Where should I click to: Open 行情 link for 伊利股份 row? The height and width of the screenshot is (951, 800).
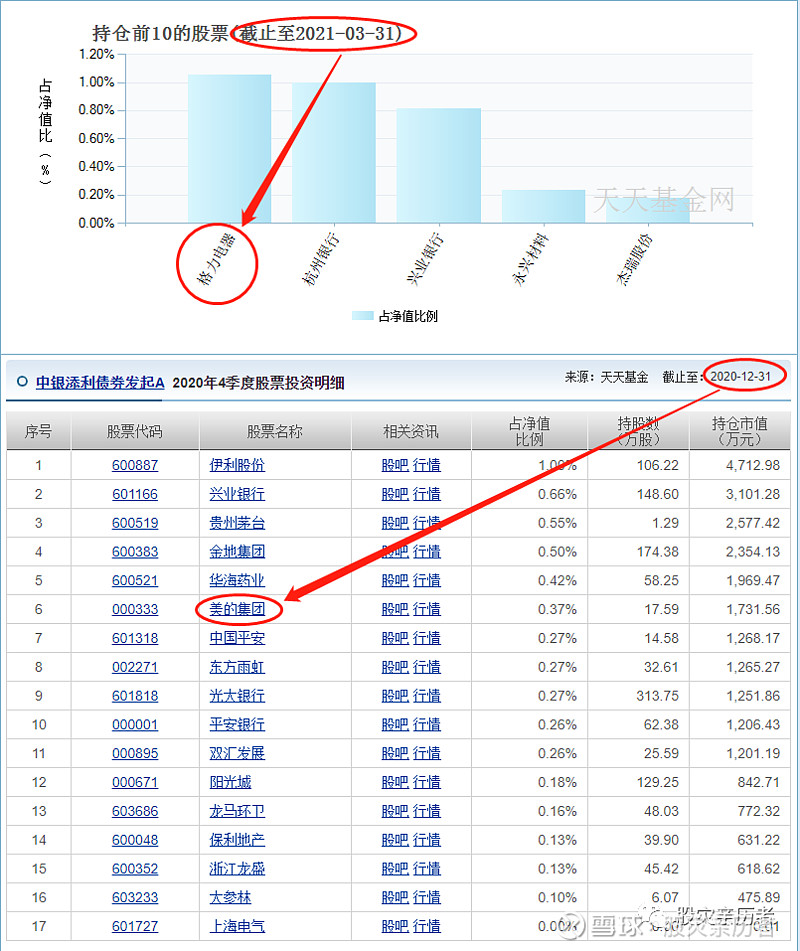click(427, 465)
